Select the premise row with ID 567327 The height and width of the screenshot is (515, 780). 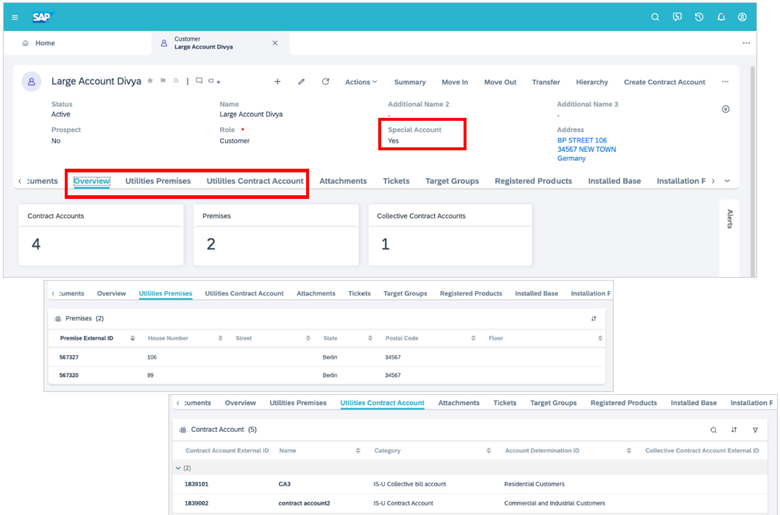[x=327, y=357]
